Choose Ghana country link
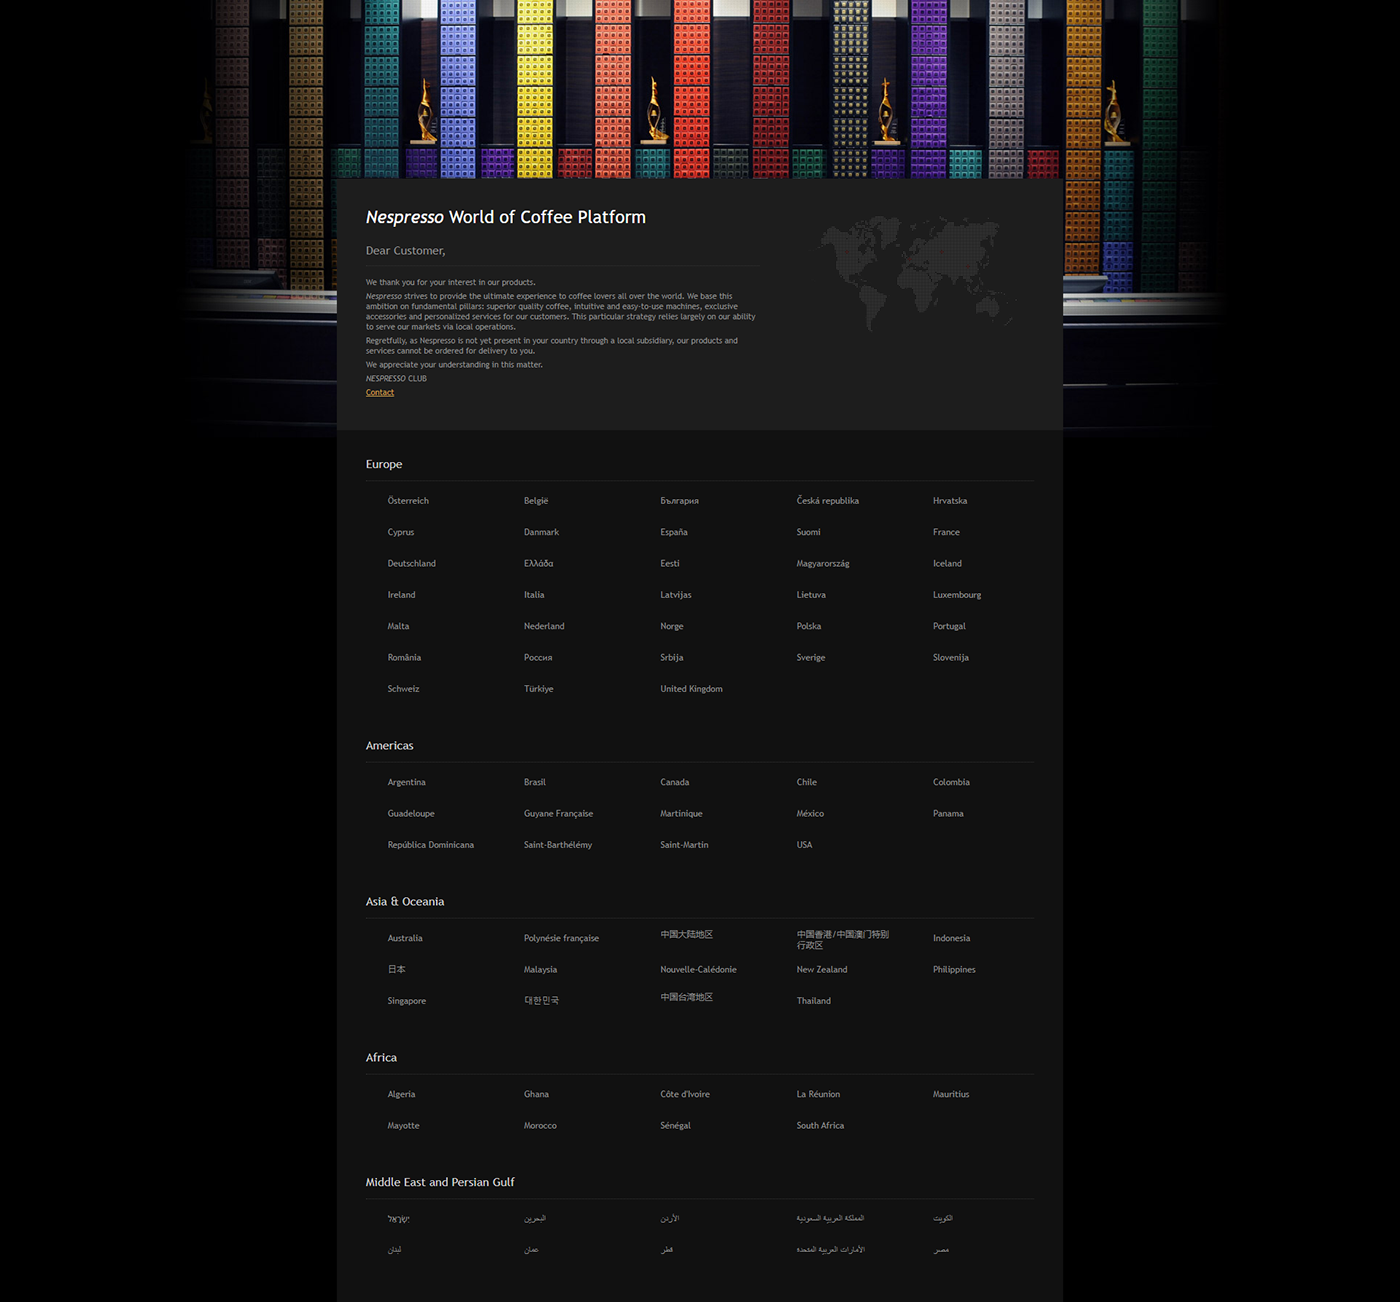This screenshot has height=1302, width=1400. point(536,1095)
